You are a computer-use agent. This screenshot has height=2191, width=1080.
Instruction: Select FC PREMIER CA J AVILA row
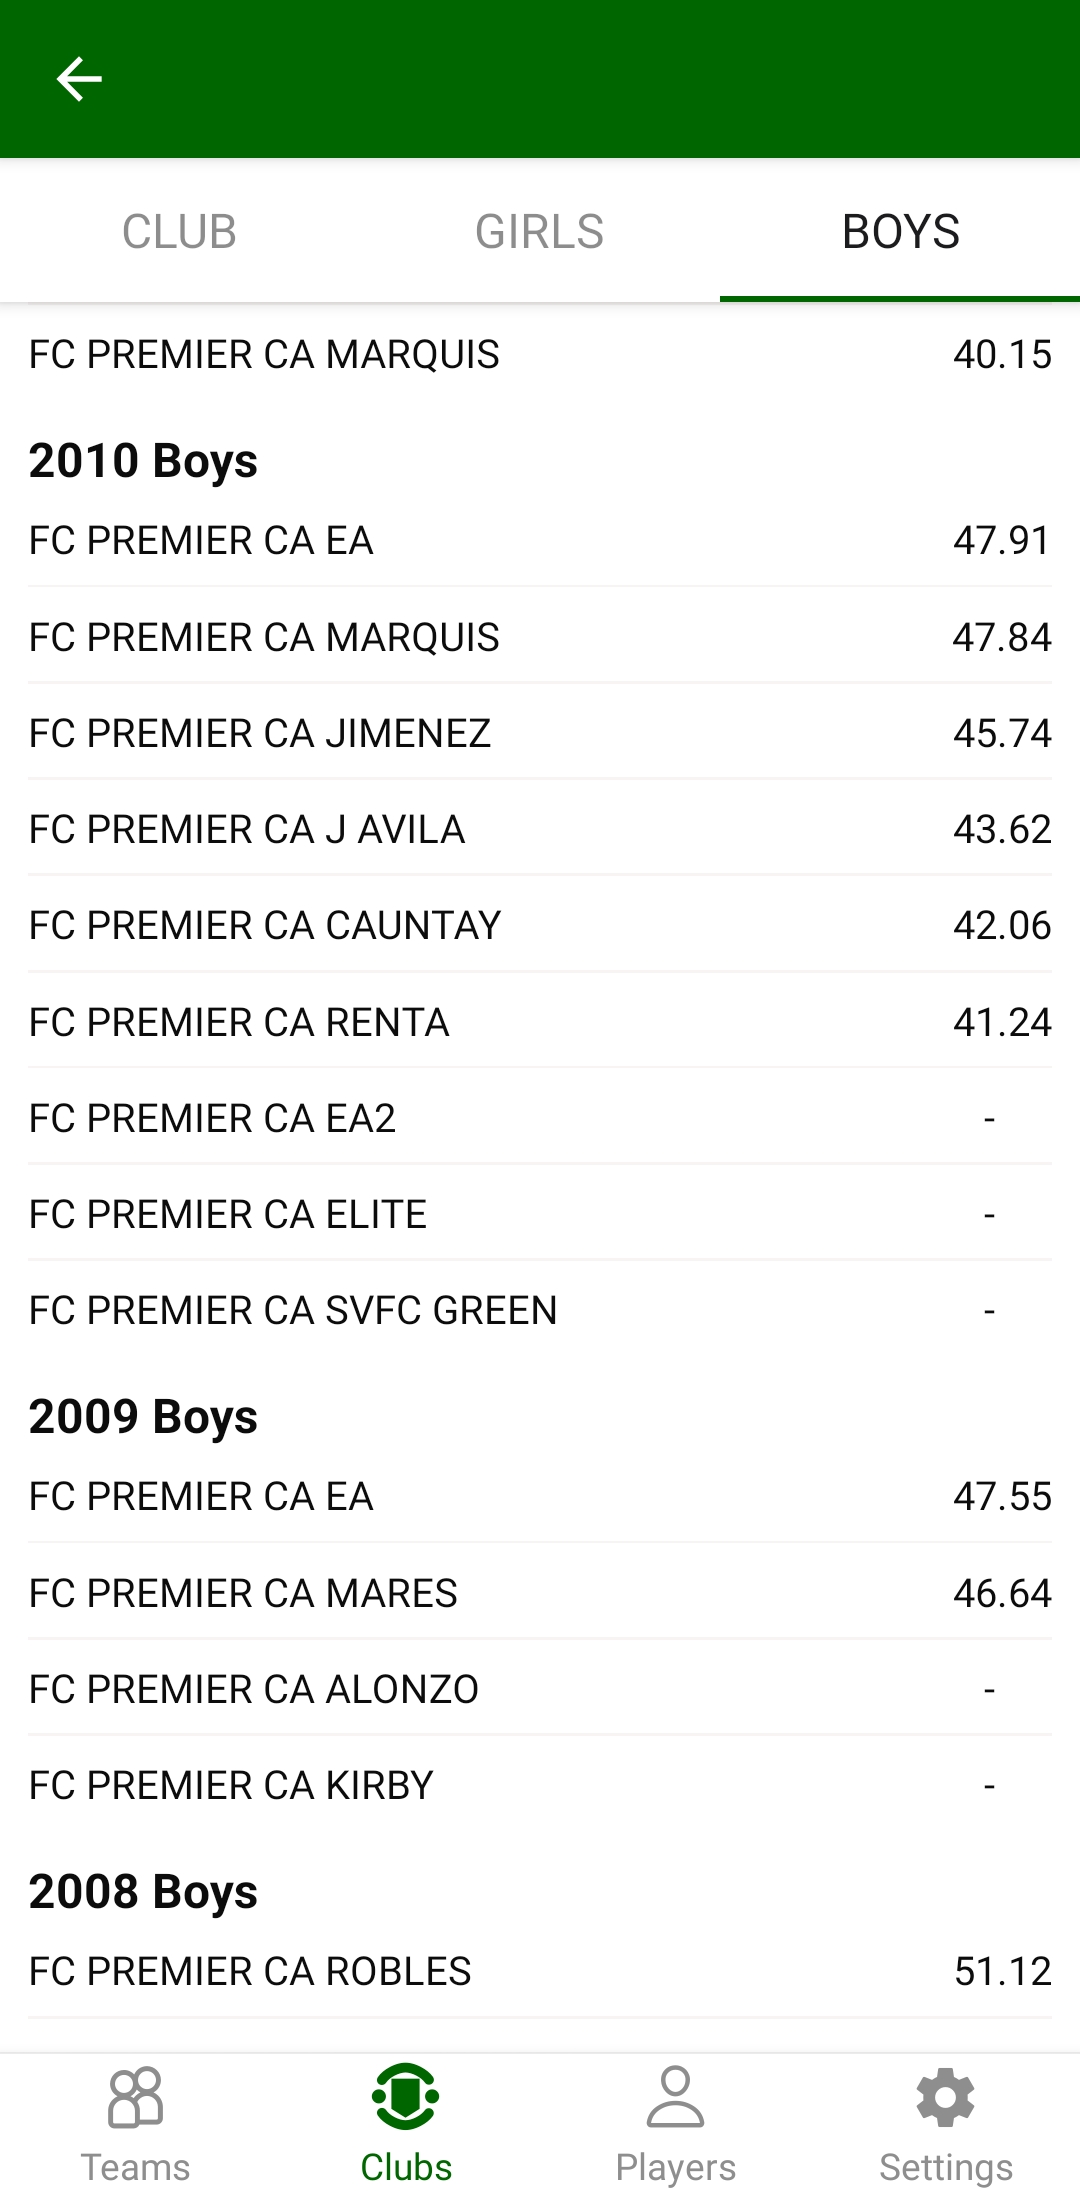(x=540, y=829)
